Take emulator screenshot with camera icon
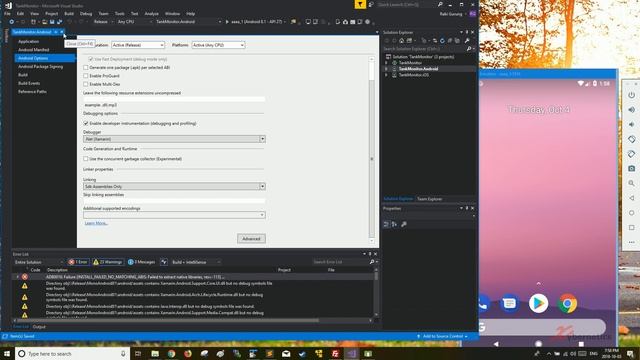640x360 pixels. pyautogui.click(x=631, y=169)
